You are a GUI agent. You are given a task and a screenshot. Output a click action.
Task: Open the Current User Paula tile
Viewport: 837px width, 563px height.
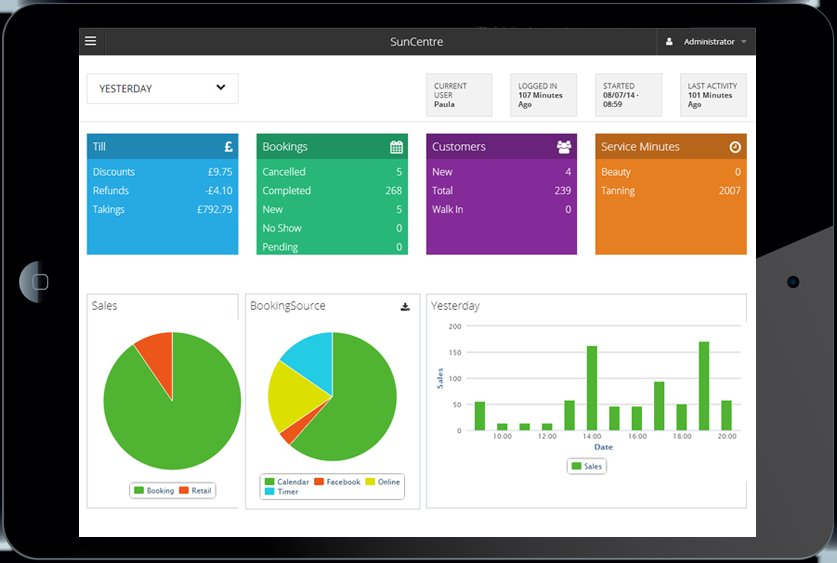click(459, 95)
